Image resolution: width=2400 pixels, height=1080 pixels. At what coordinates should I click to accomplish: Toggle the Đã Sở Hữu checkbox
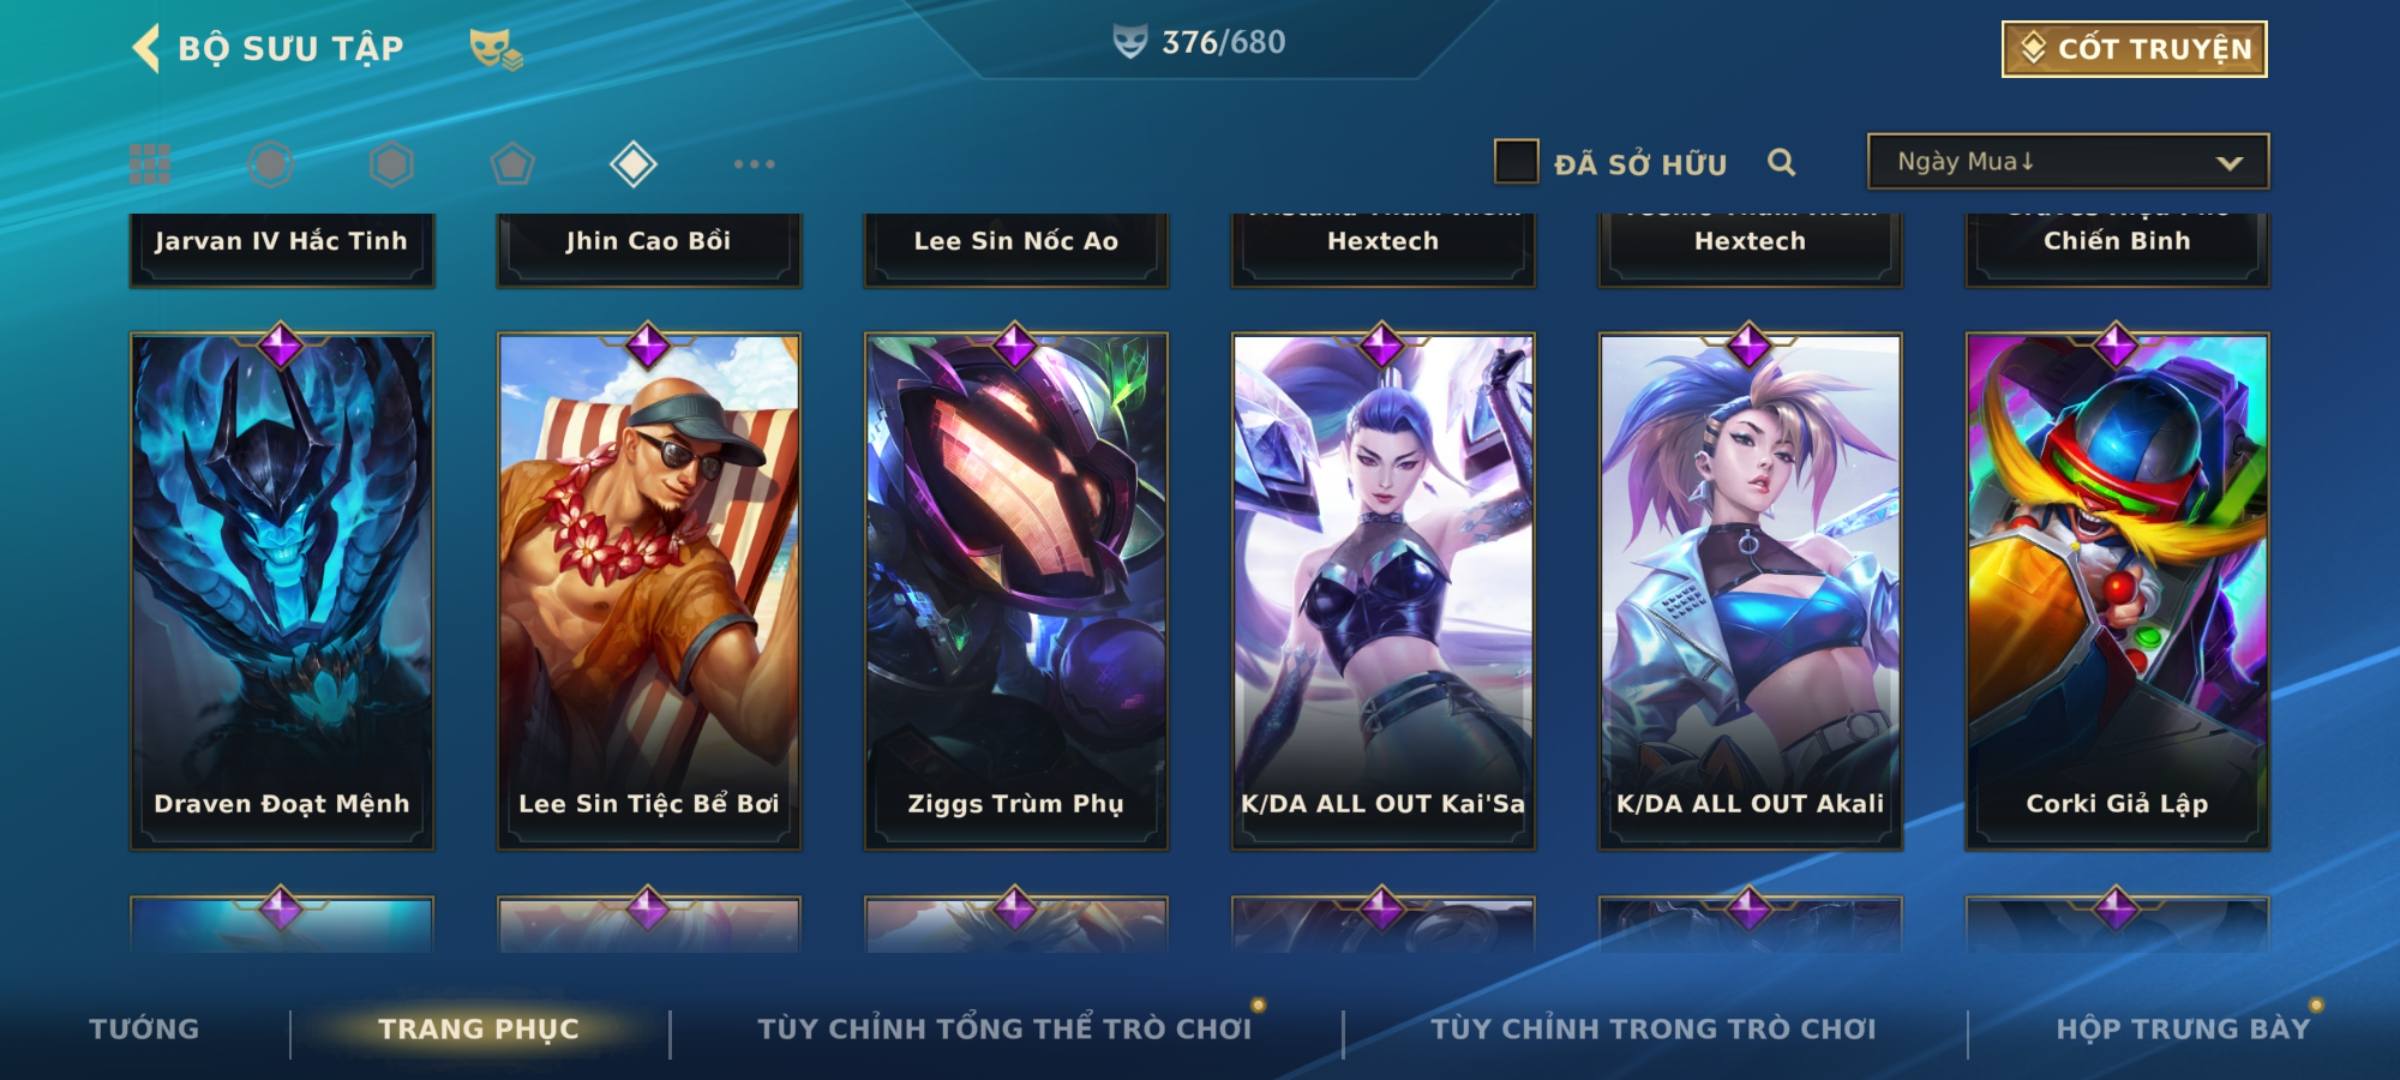pos(1515,162)
